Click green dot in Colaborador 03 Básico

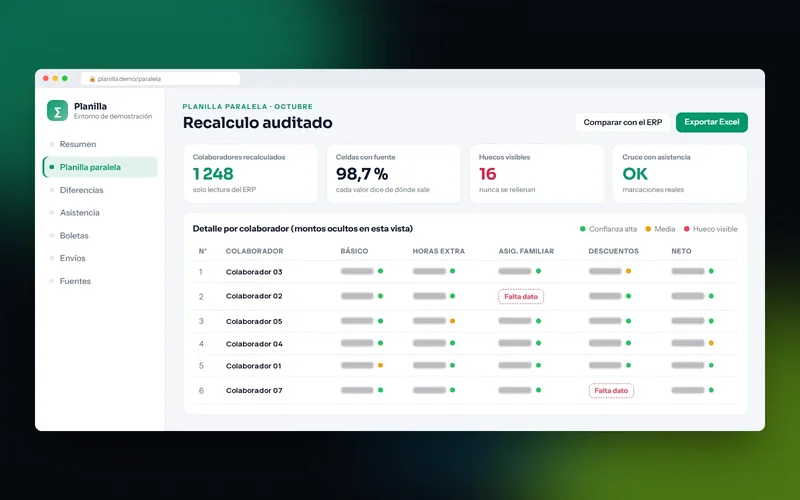381,271
